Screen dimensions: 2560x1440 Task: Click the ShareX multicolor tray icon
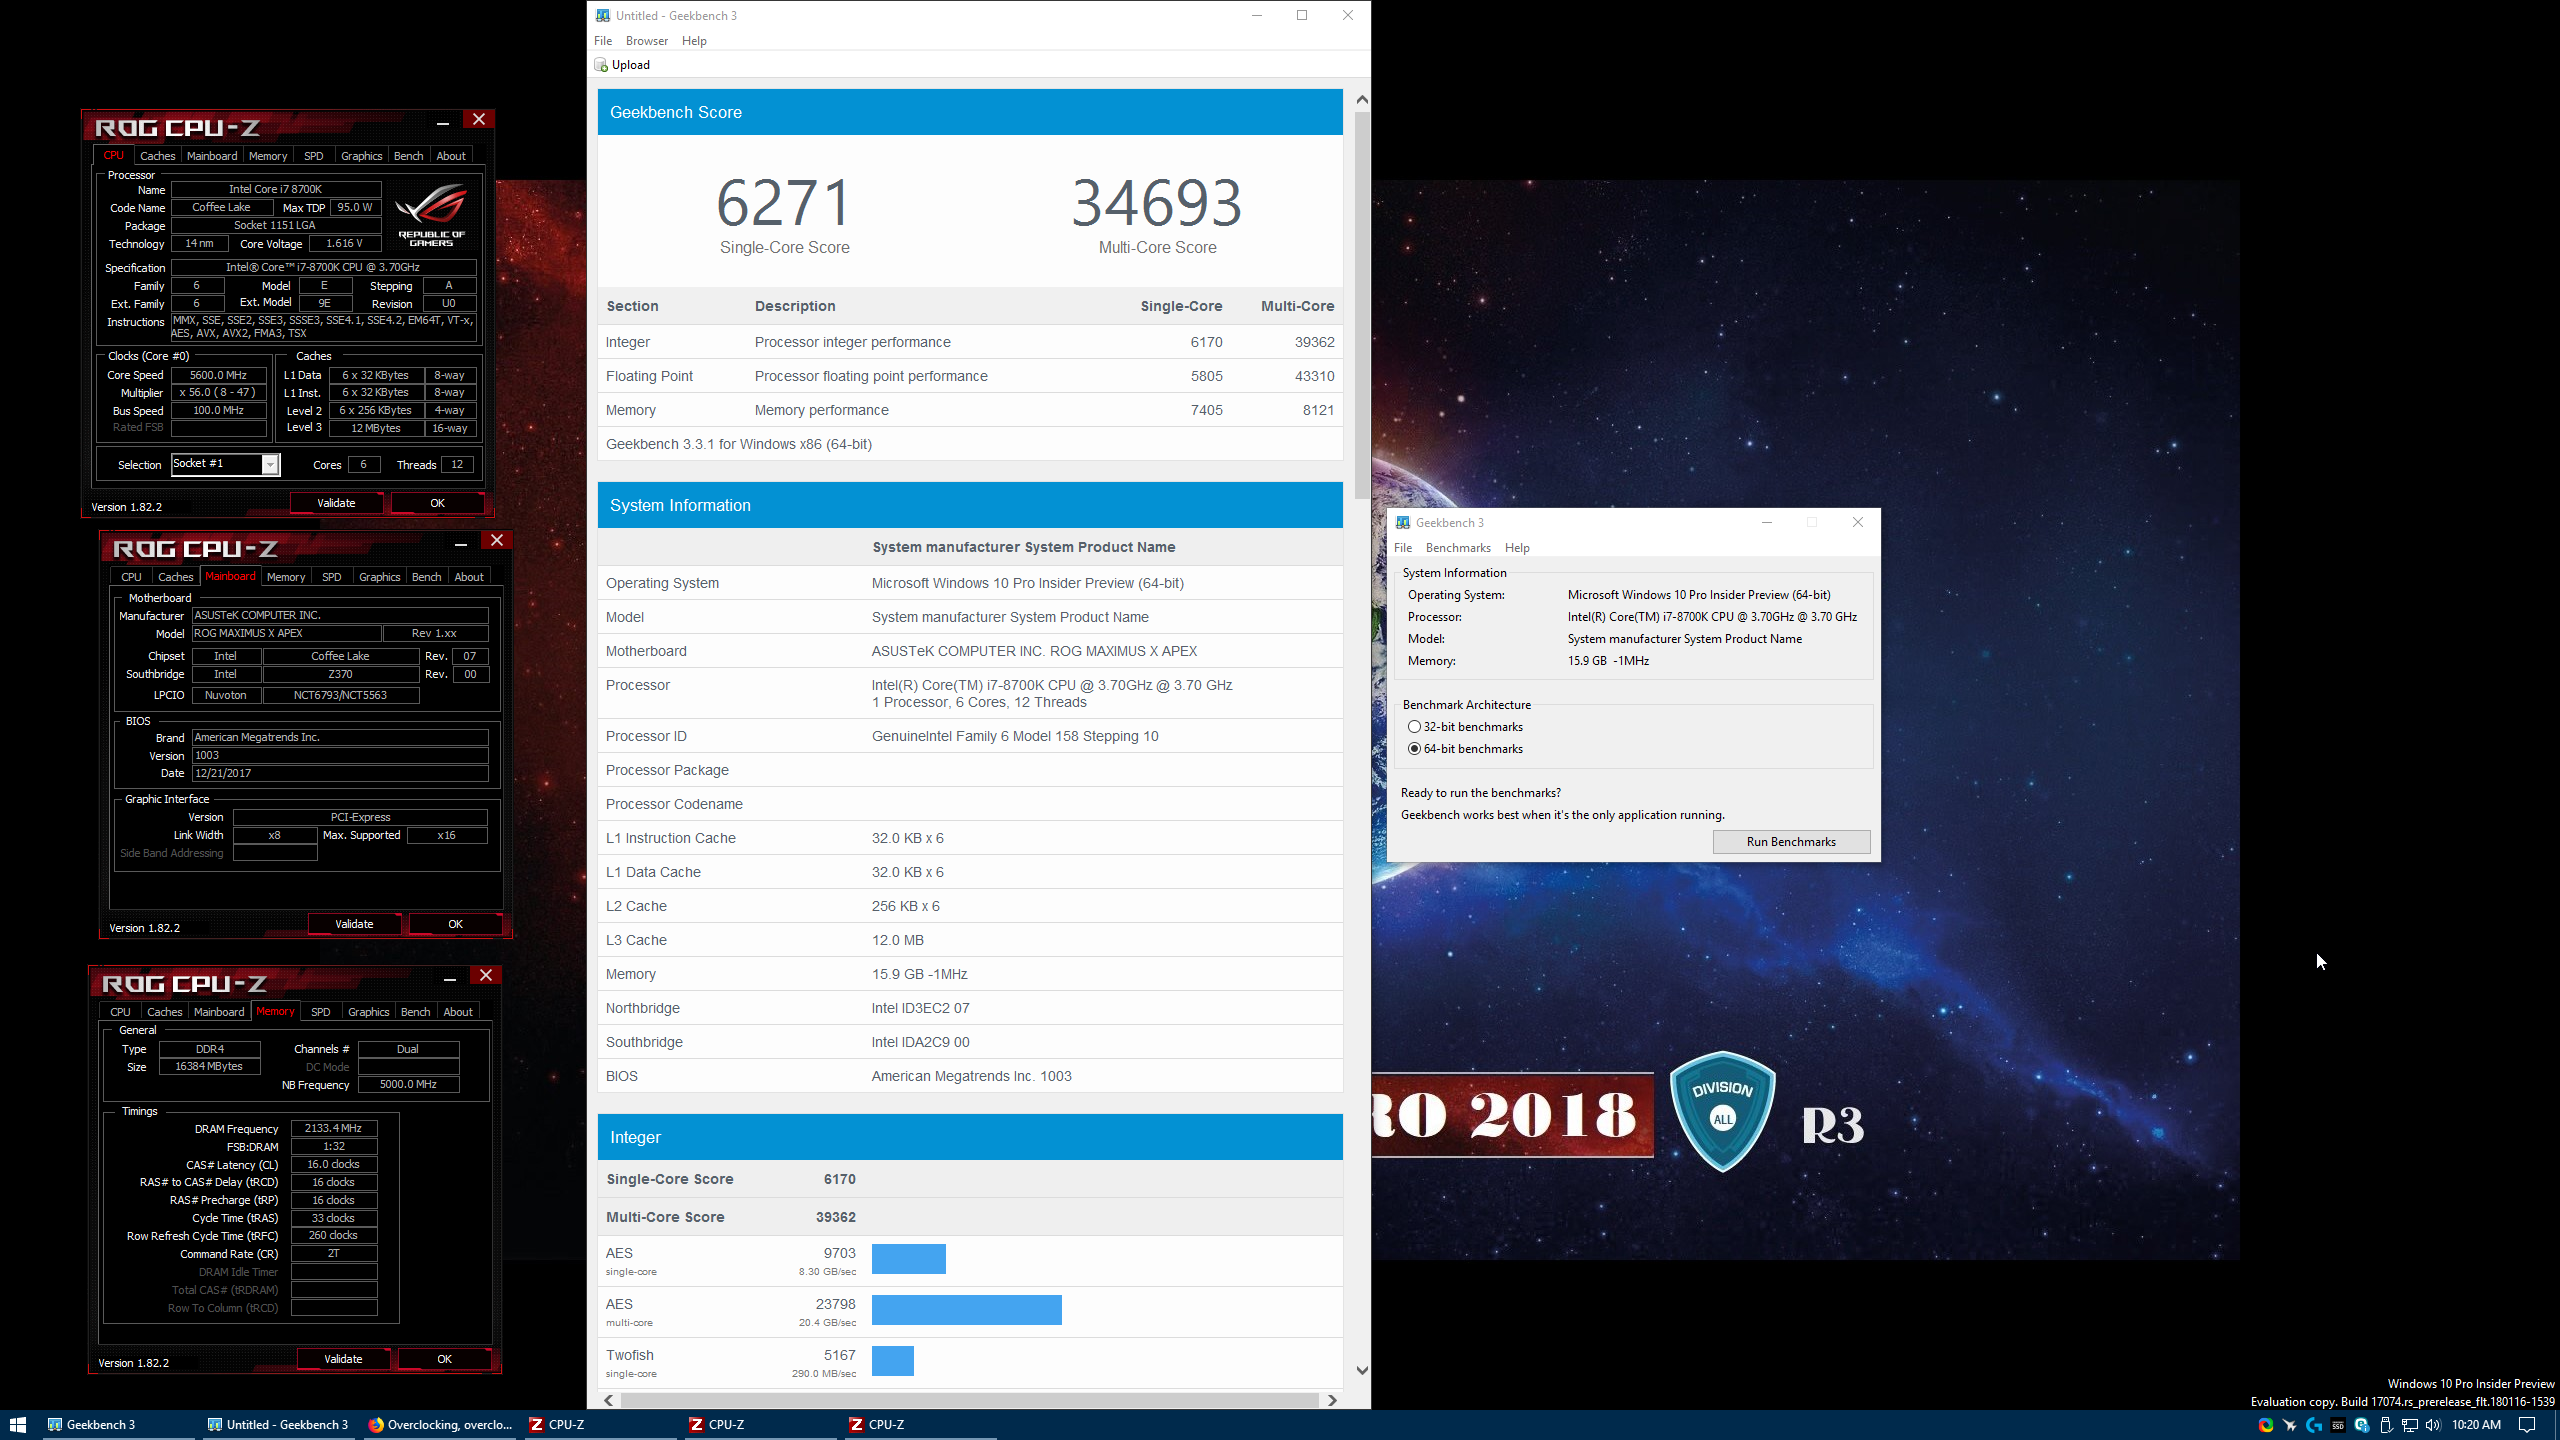pyautogui.click(x=2266, y=1425)
